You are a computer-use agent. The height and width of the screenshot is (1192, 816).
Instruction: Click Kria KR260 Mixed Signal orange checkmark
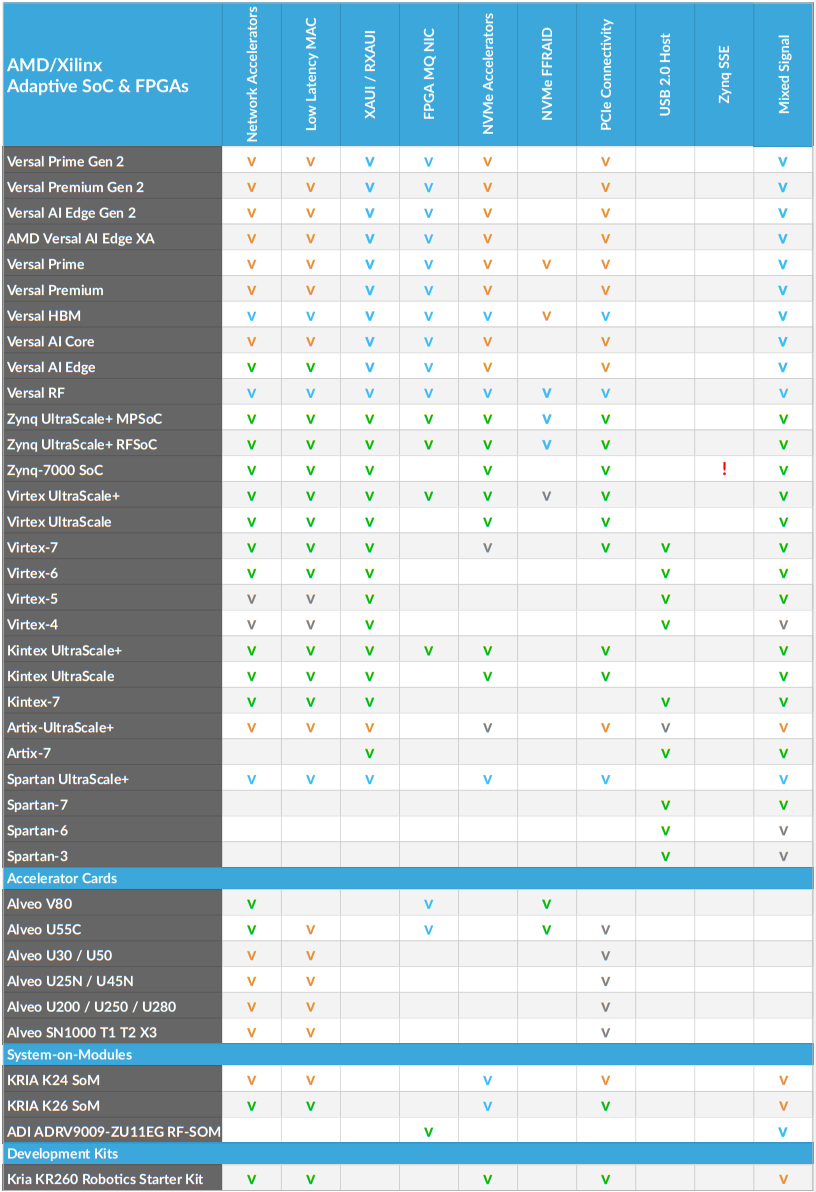pyautogui.click(x=783, y=1180)
